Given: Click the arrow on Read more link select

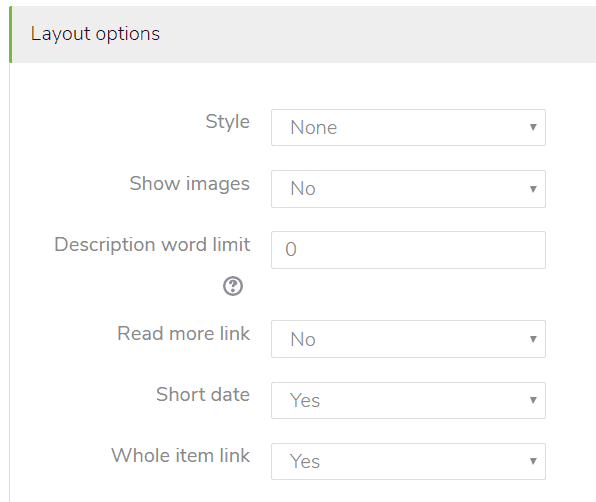Looking at the screenshot, I should [x=533, y=339].
